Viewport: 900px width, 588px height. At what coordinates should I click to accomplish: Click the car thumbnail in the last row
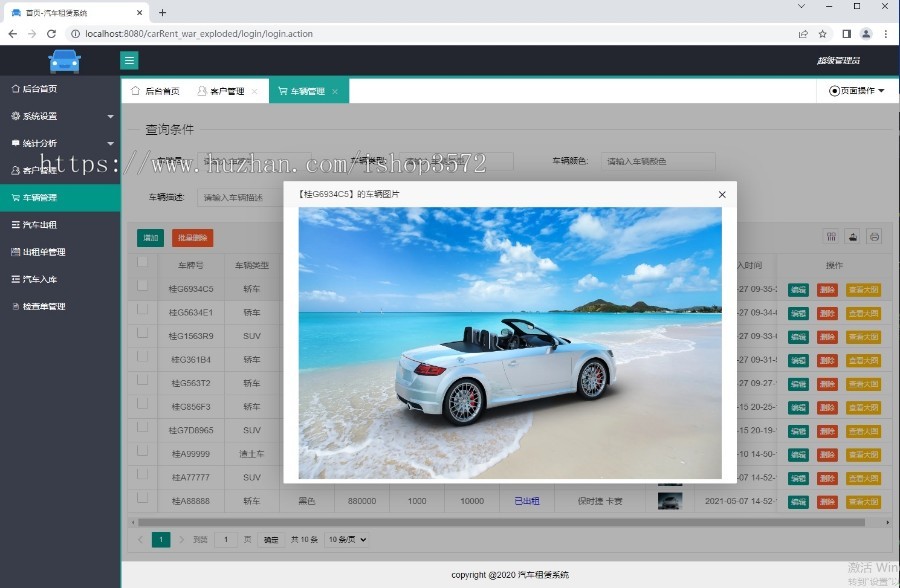point(670,501)
